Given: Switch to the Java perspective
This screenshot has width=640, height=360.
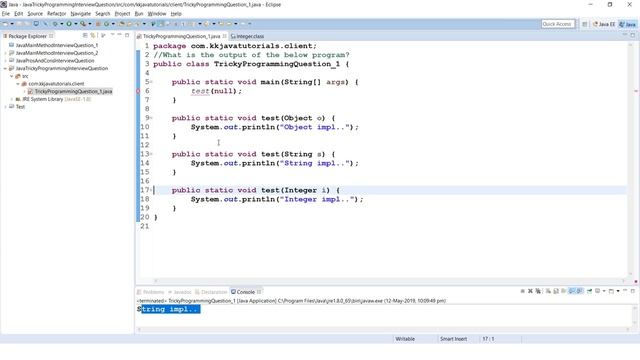Looking at the screenshot, I should click(627, 24).
